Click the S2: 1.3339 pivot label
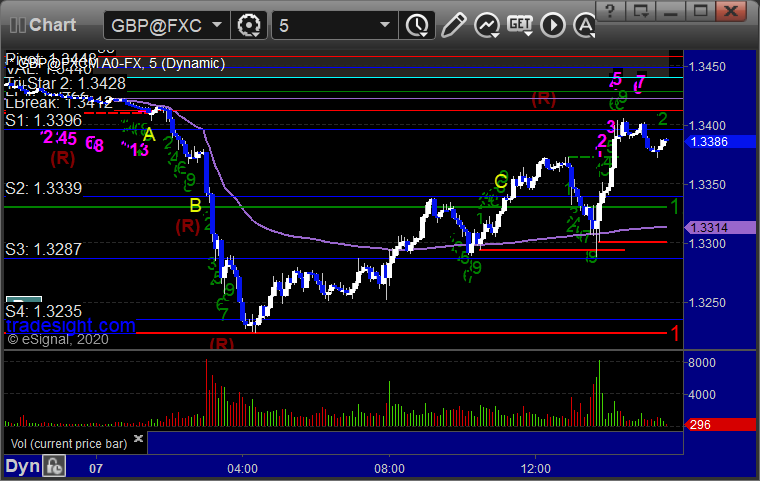The height and width of the screenshot is (481, 760). coord(44,188)
